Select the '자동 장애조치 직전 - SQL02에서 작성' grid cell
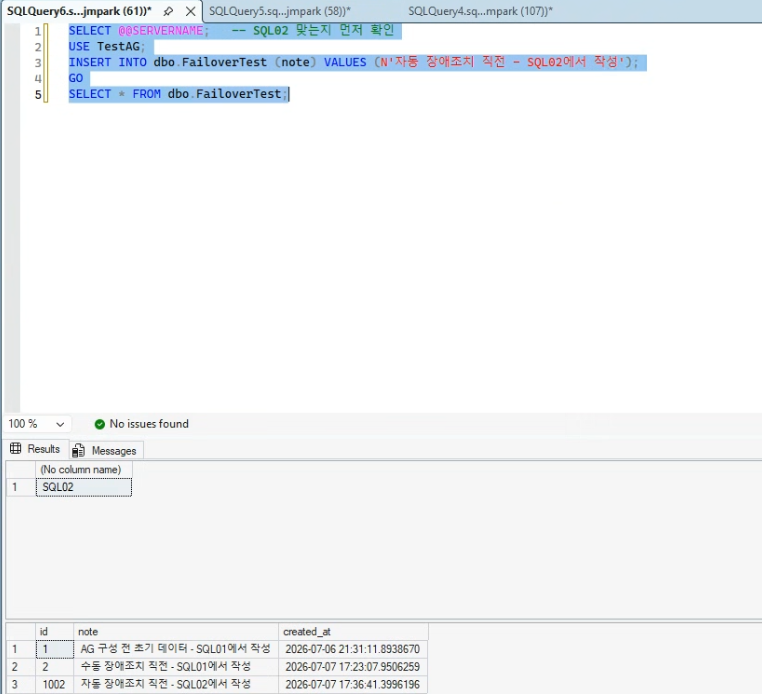Image resolution: width=762 pixels, height=694 pixels. click(176, 684)
